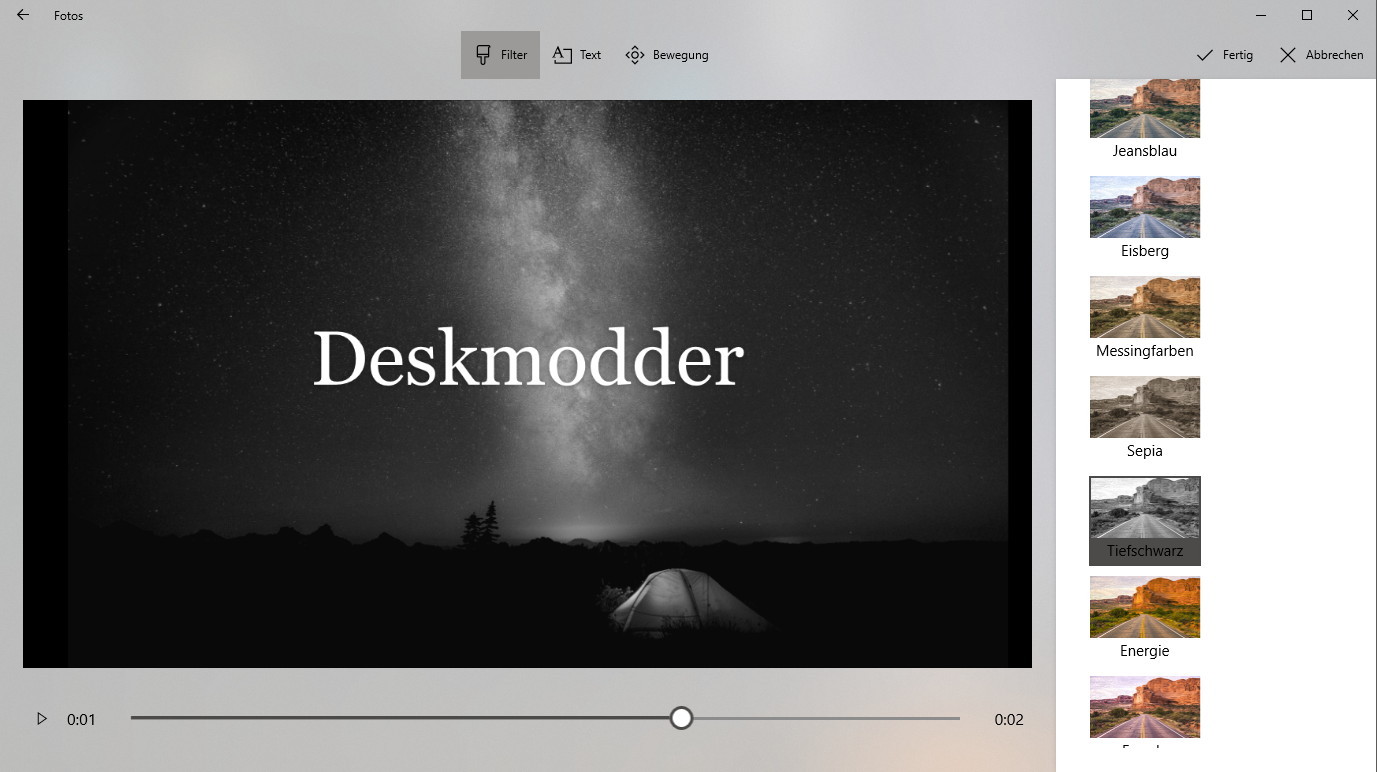Close the Fotos window
The width and height of the screenshot is (1377, 772).
pyautogui.click(x=1353, y=15)
